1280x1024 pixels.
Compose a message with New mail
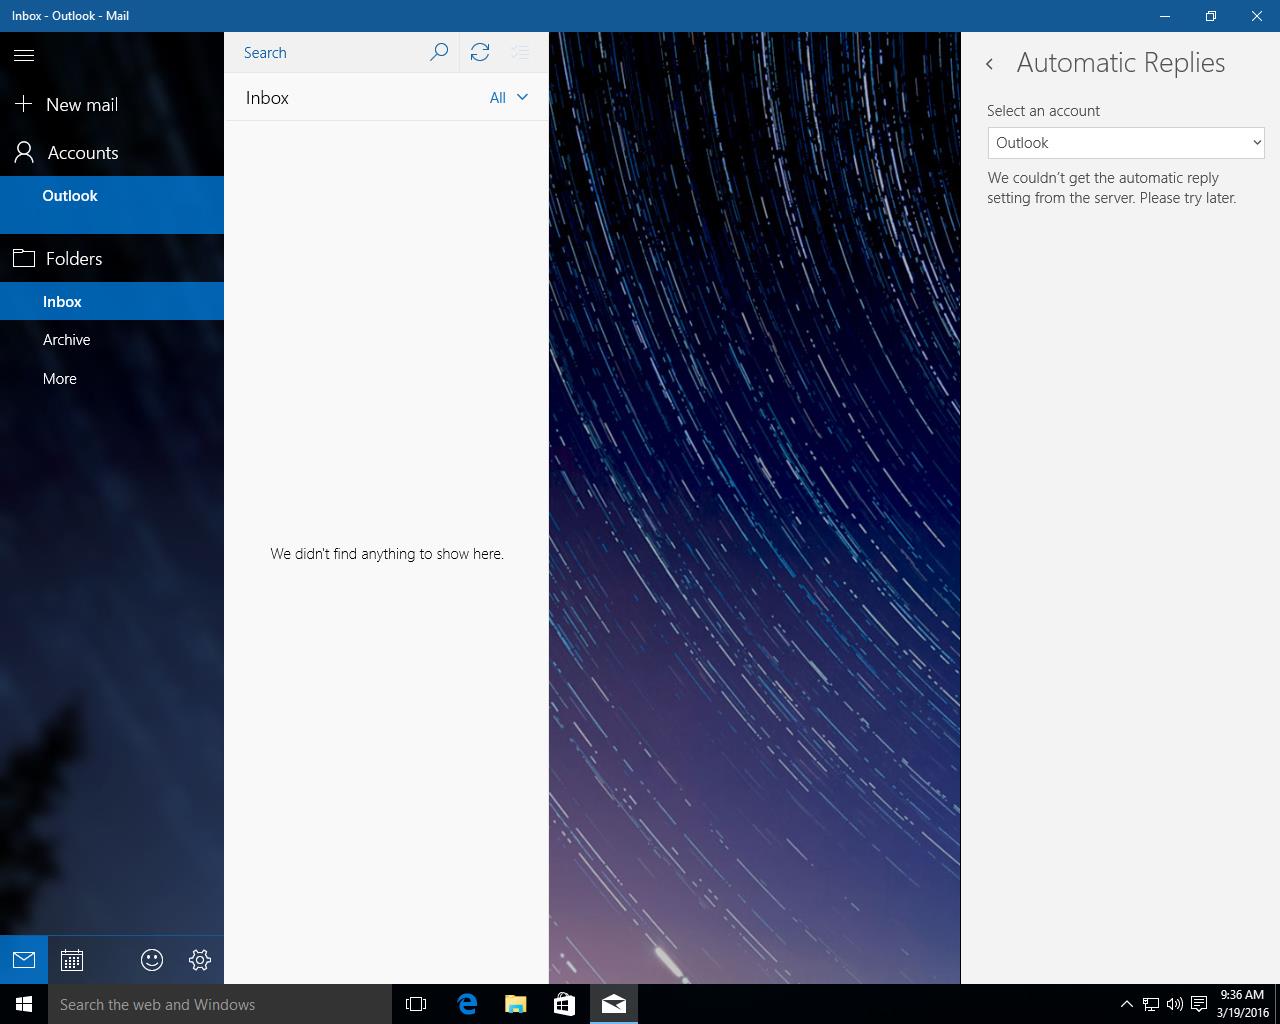point(112,104)
